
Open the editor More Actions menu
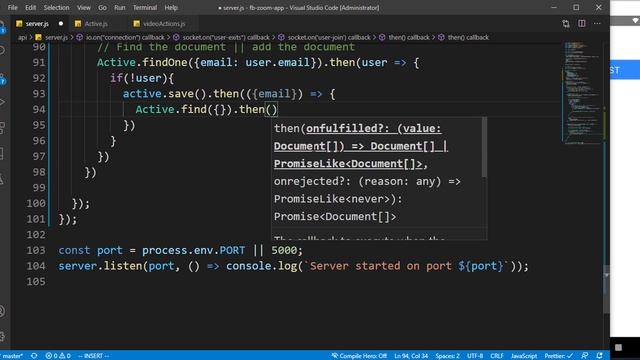(597, 24)
